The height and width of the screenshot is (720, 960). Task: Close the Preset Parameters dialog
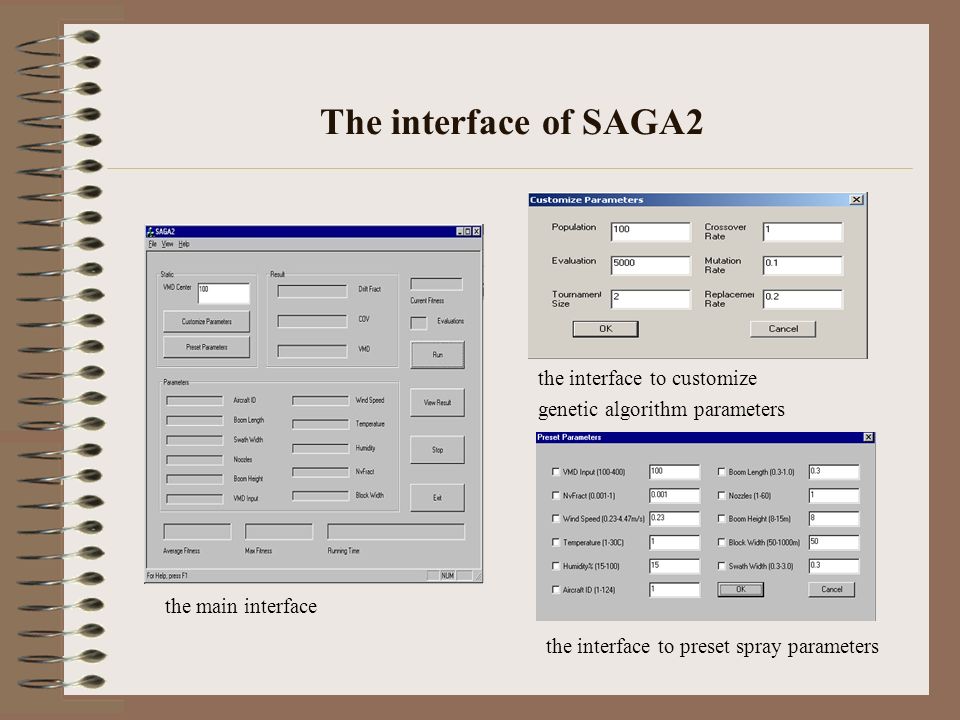[868, 437]
